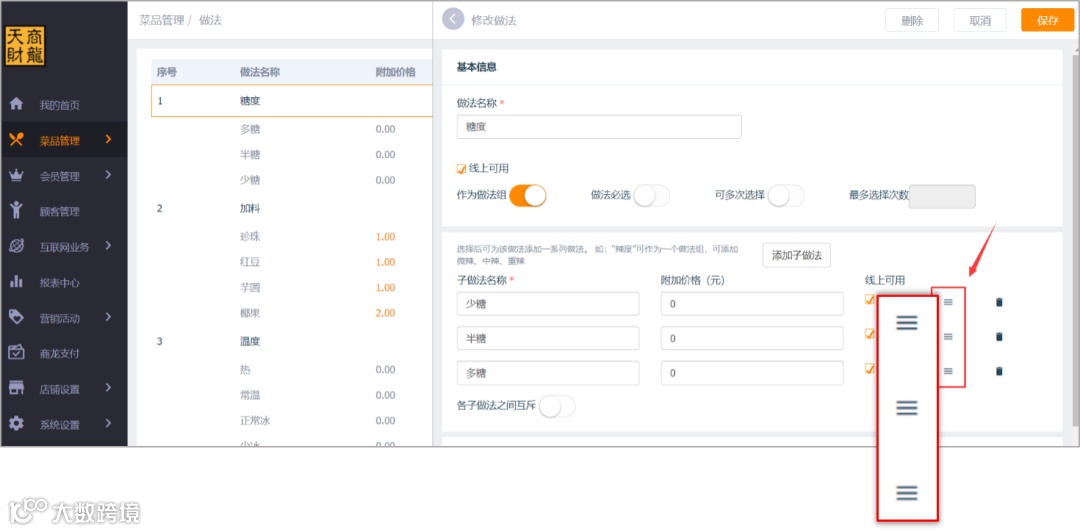The height and width of the screenshot is (532, 1080).
Task: Click the 报表中心 bar chart icon
Action: pyautogui.click(x=16, y=282)
